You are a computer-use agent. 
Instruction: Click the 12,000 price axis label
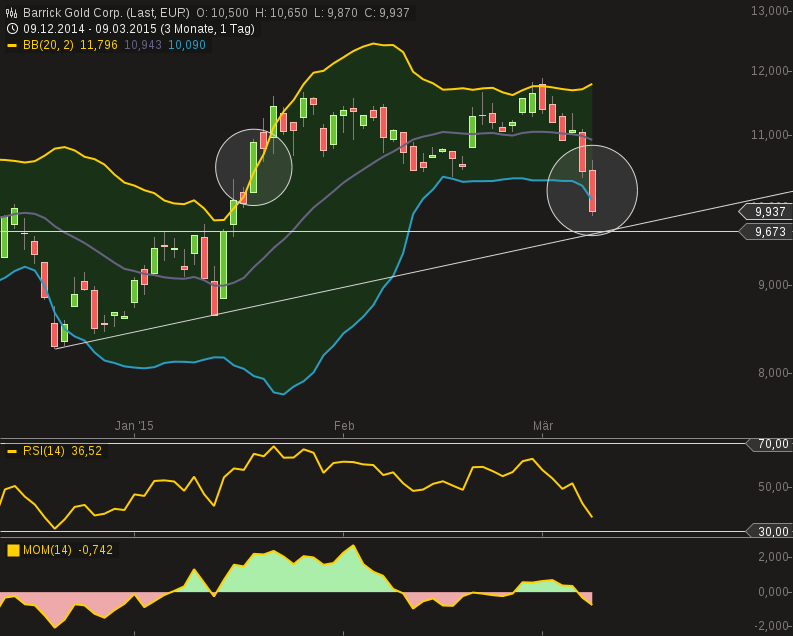[770, 71]
